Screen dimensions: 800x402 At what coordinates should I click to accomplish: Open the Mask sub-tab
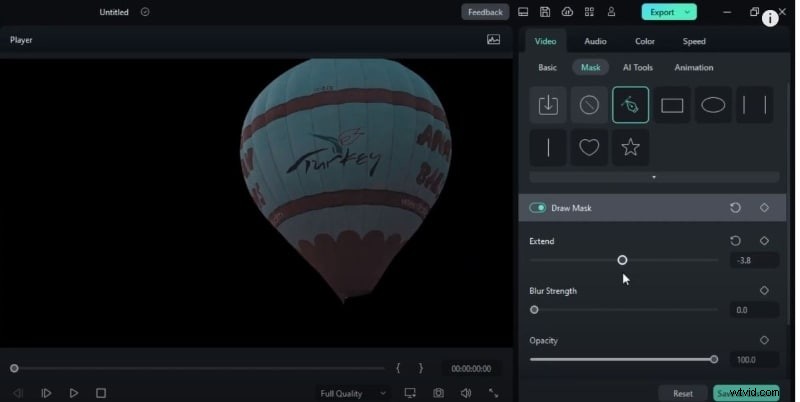[590, 67]
